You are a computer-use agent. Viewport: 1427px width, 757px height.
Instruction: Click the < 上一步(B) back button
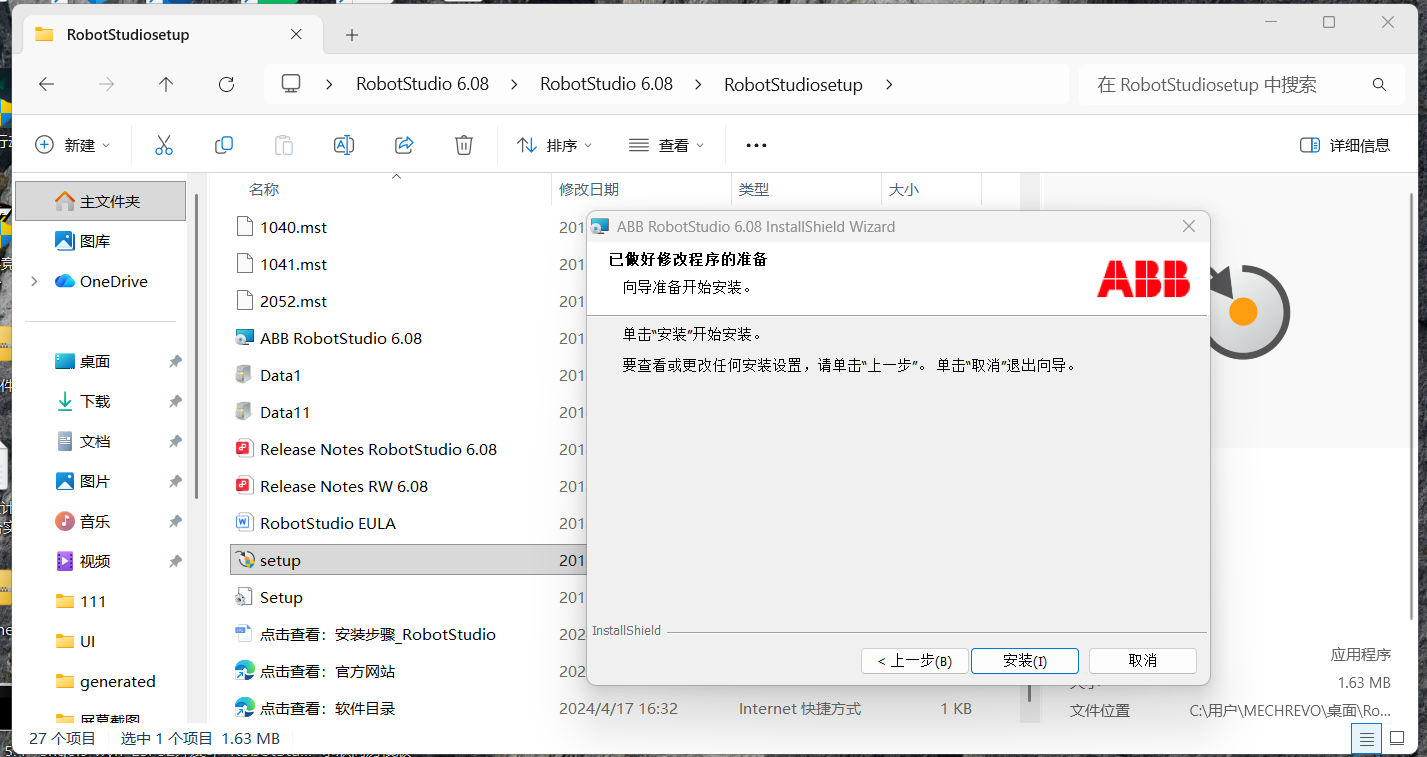[x=914, y=661]
